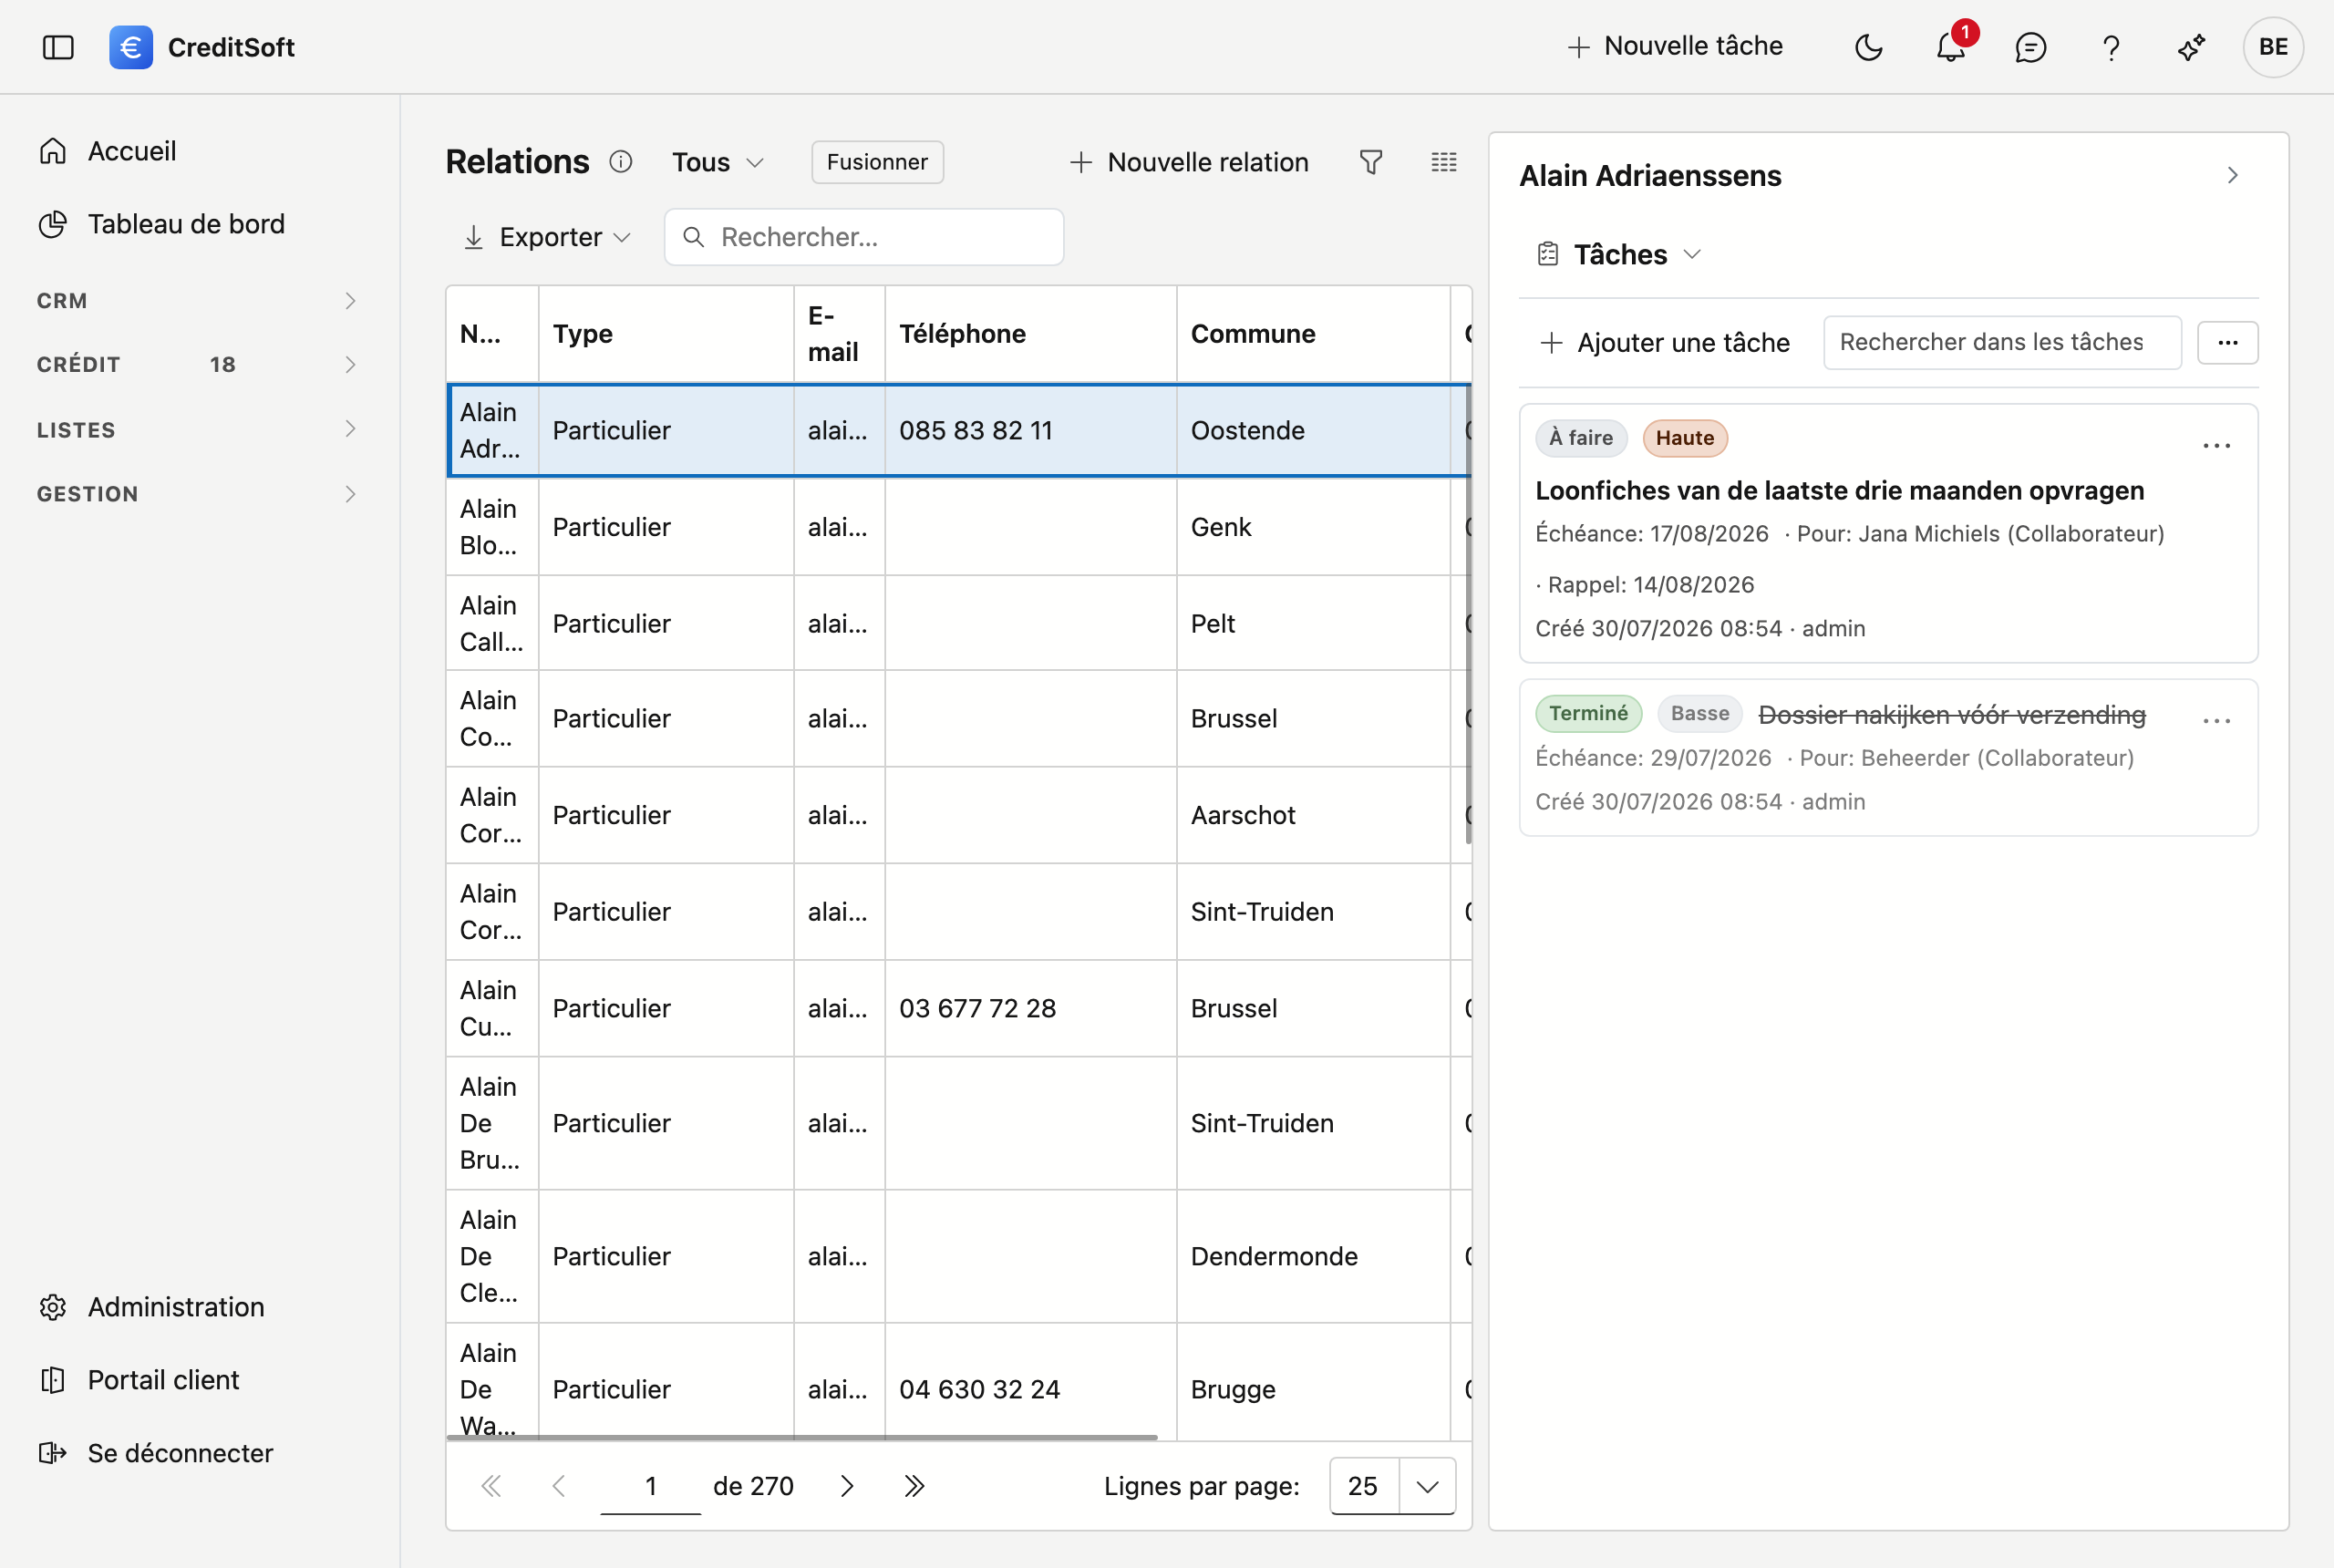
Task: Edit the page number field
Action: 650,1486
